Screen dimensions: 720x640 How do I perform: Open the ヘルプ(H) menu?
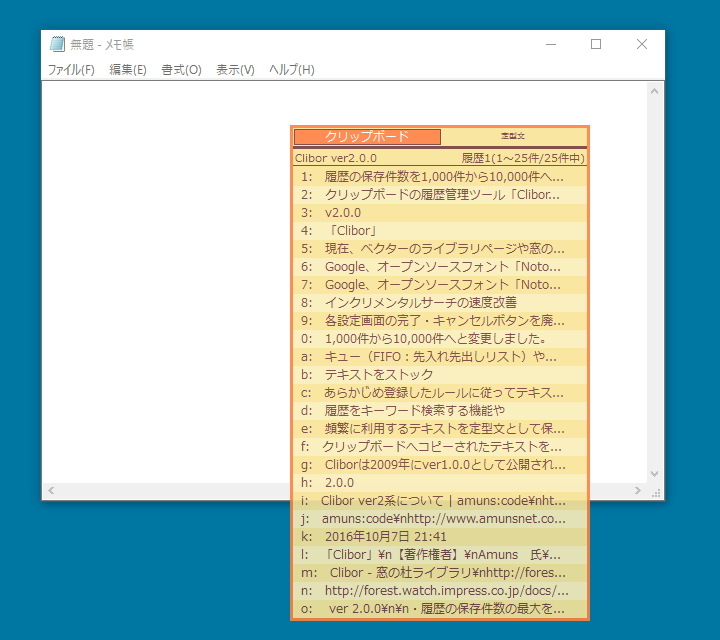292,70
